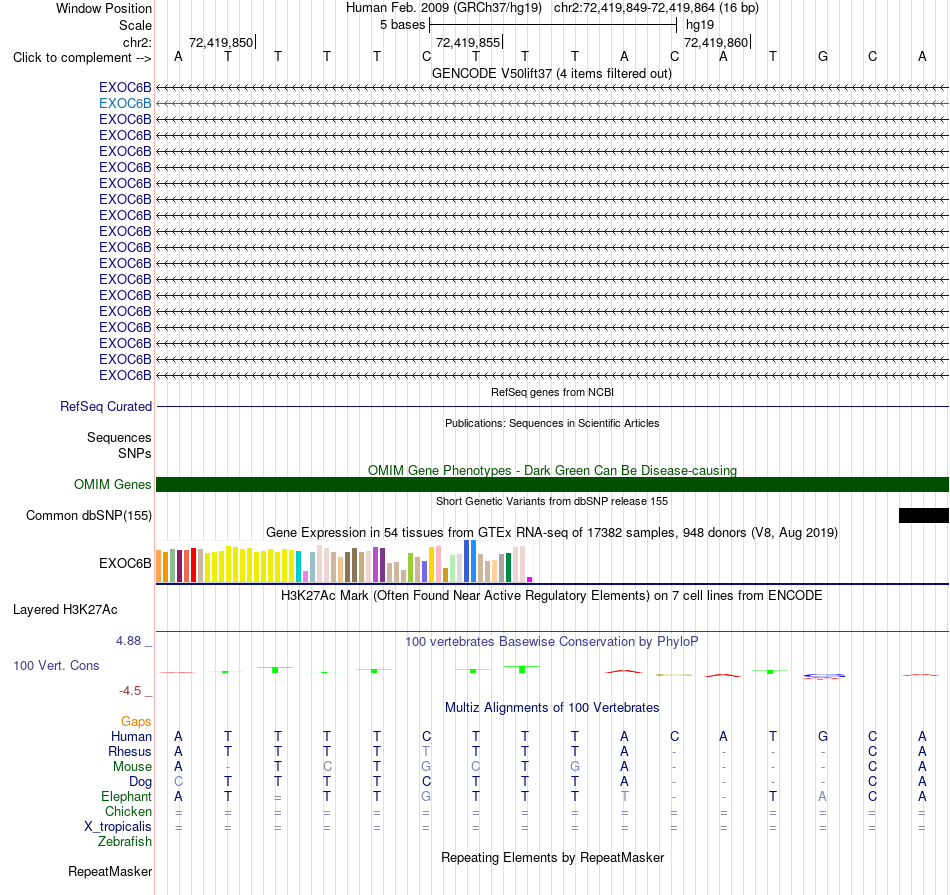Open 'Short Genetic Variants from dbSNP release 155'
The width and height of the screenshot is (950, 895).
(552, 501)
